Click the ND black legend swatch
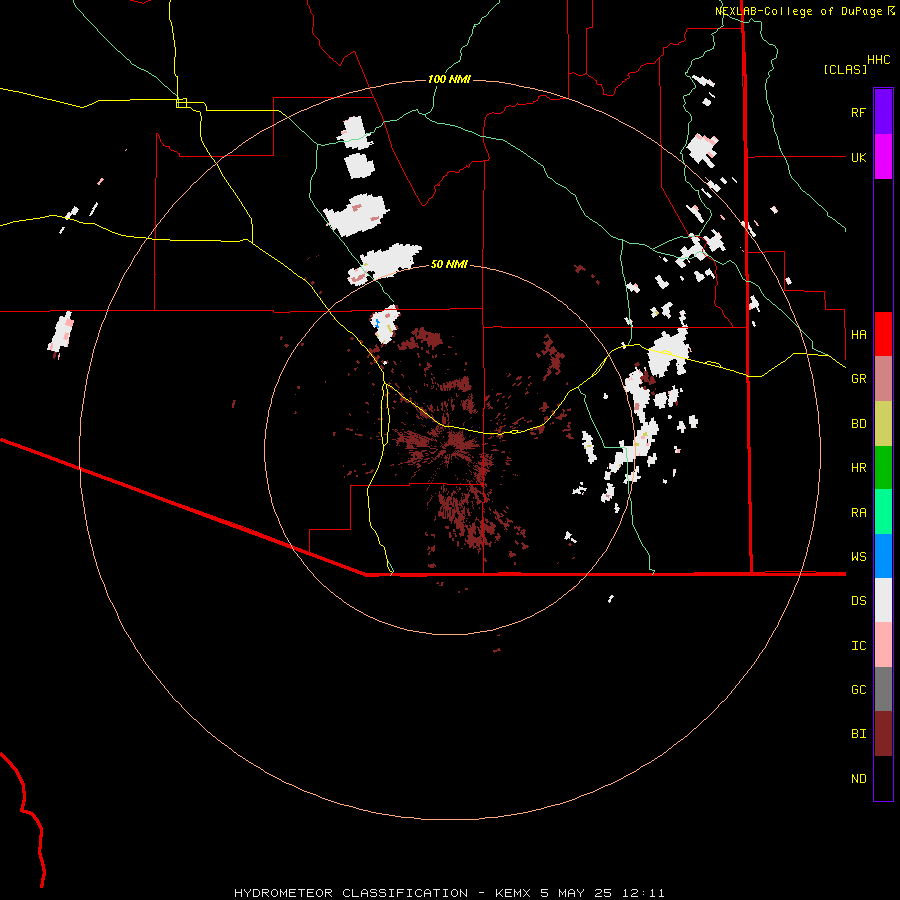 click(883, 778)
